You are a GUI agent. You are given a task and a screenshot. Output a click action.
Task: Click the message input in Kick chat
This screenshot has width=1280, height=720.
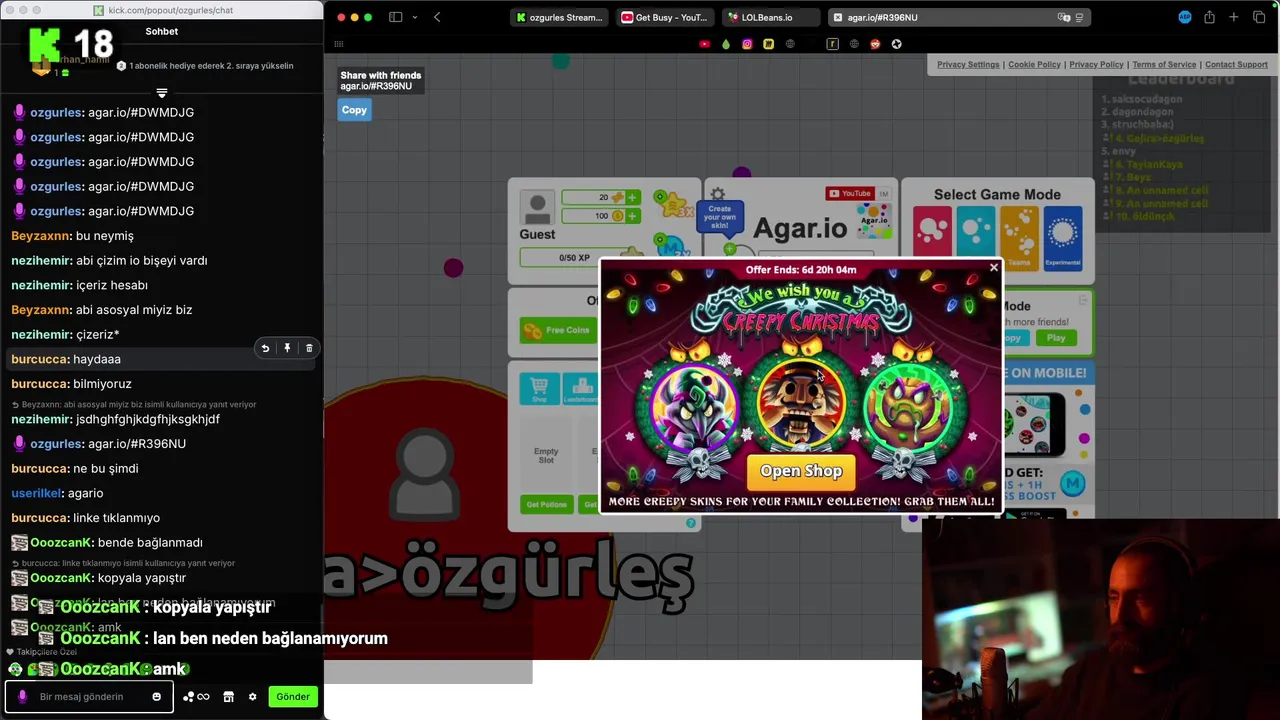pos(90,696)
